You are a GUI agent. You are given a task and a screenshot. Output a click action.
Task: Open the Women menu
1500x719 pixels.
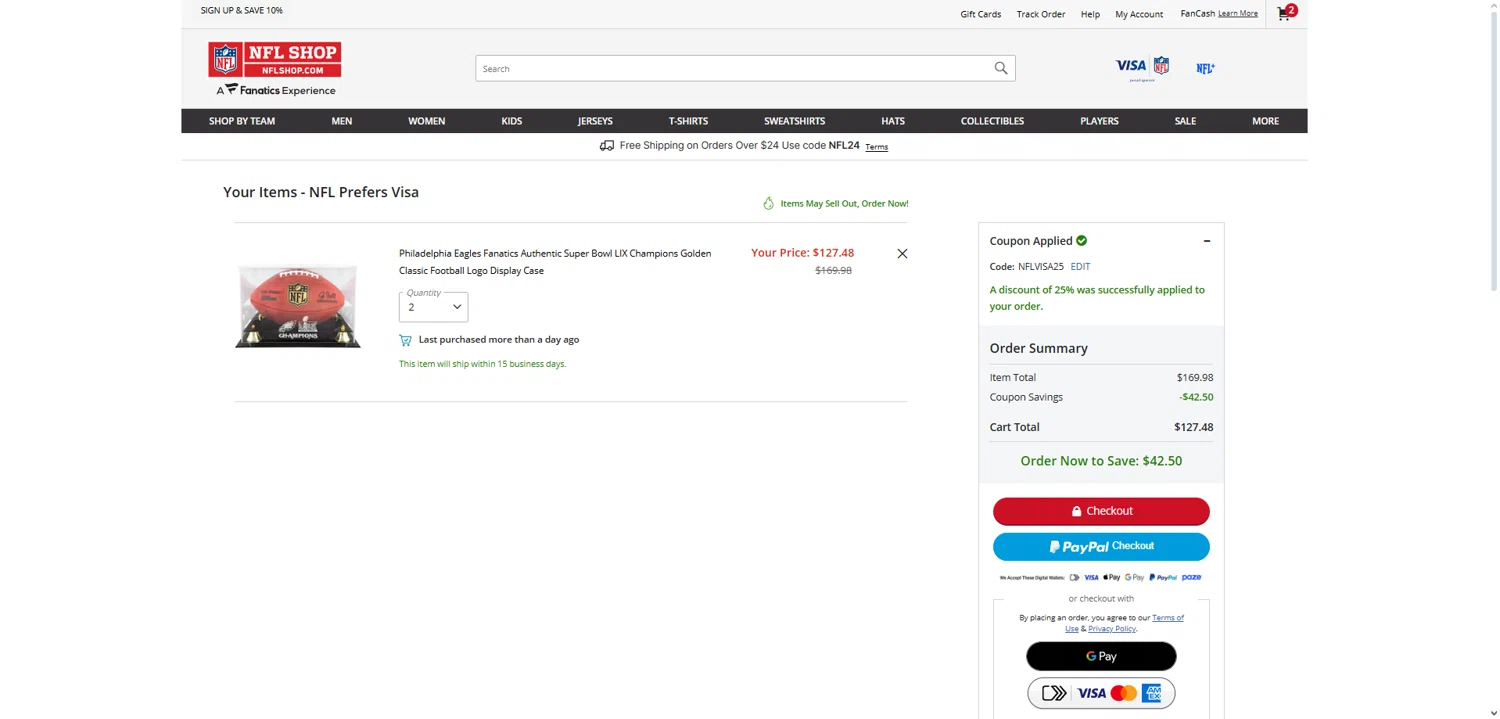click(x=427, y=121)
